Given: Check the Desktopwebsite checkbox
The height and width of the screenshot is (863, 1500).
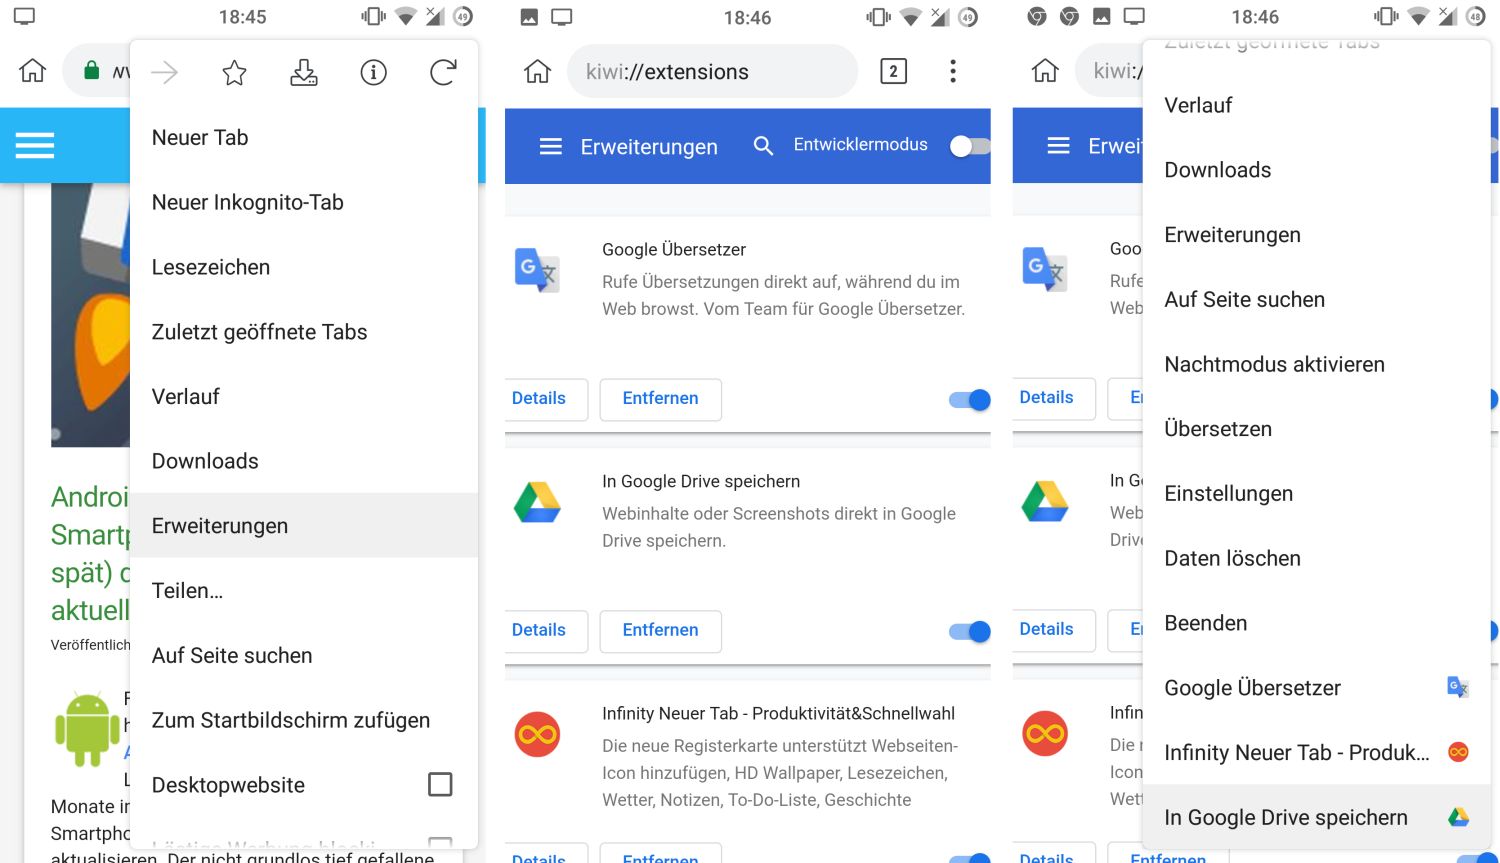Looking at the screenshot, I should pyautogui.click(x=440, y=784).
